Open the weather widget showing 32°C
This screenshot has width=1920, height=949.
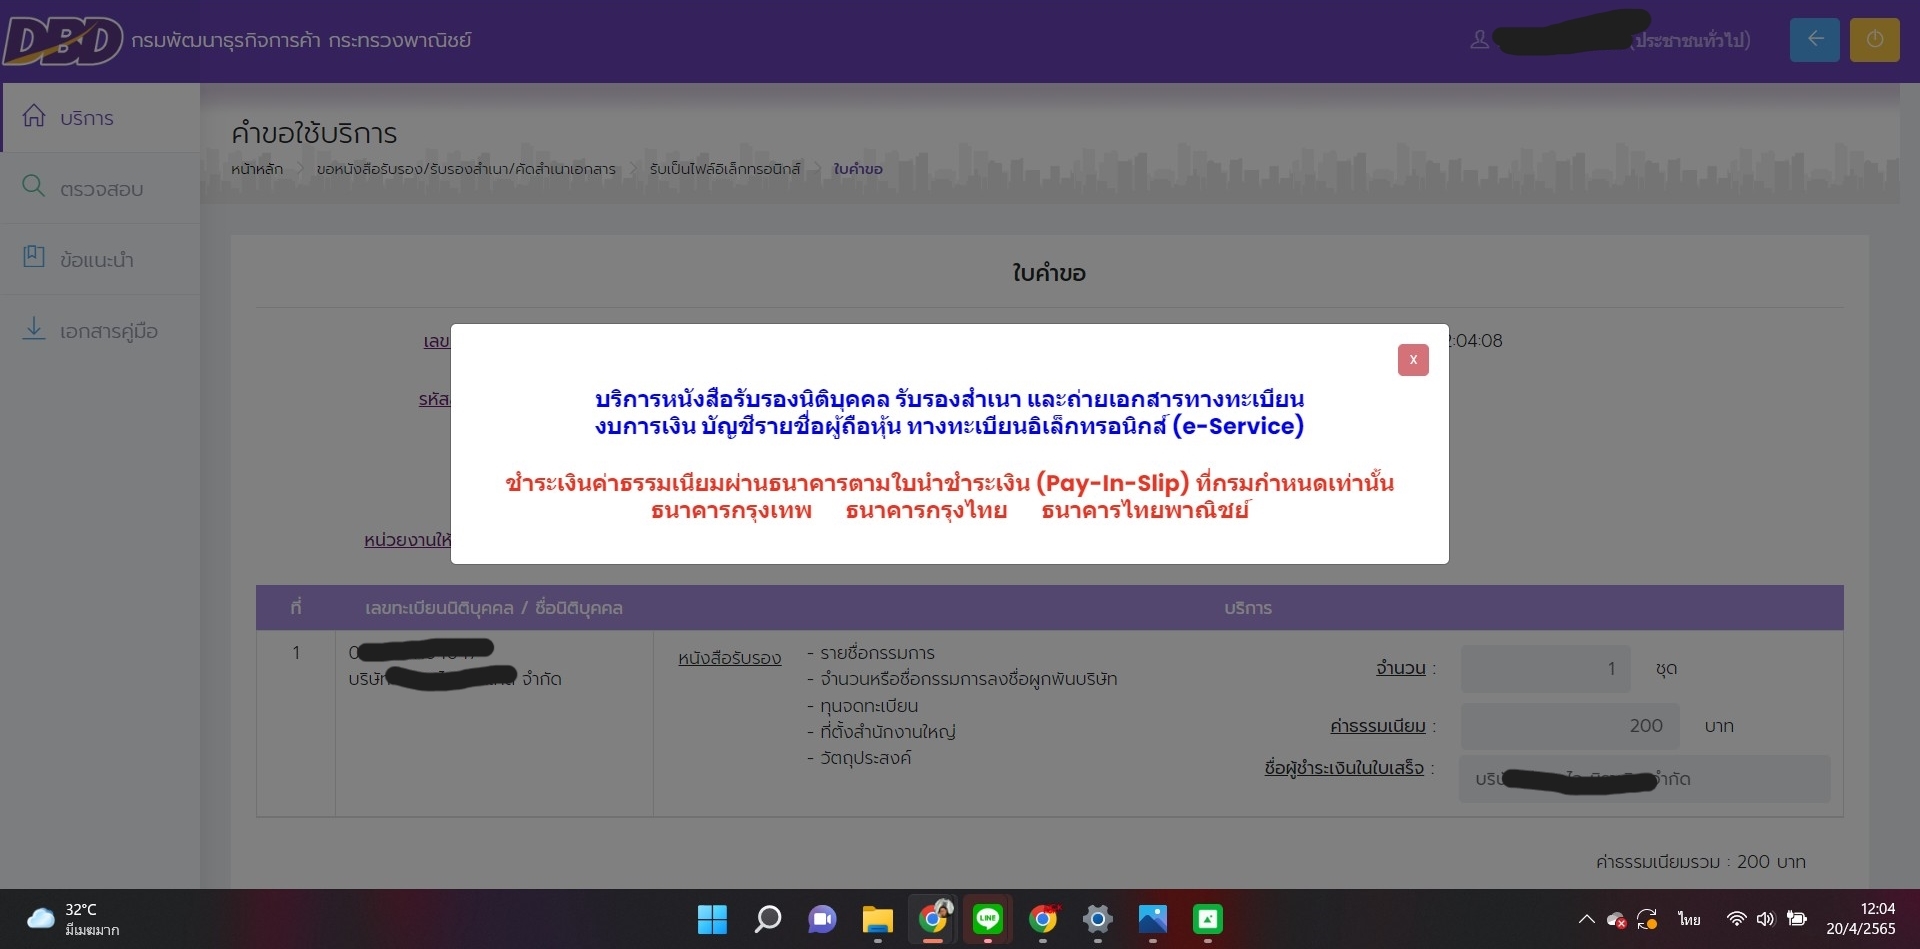coord(74,919)
